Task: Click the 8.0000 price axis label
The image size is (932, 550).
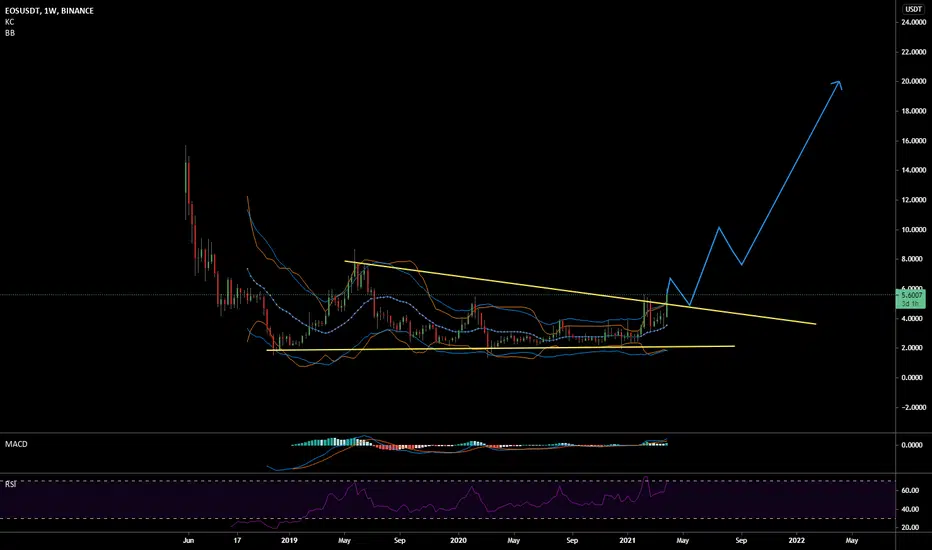Action: [912, 259]
